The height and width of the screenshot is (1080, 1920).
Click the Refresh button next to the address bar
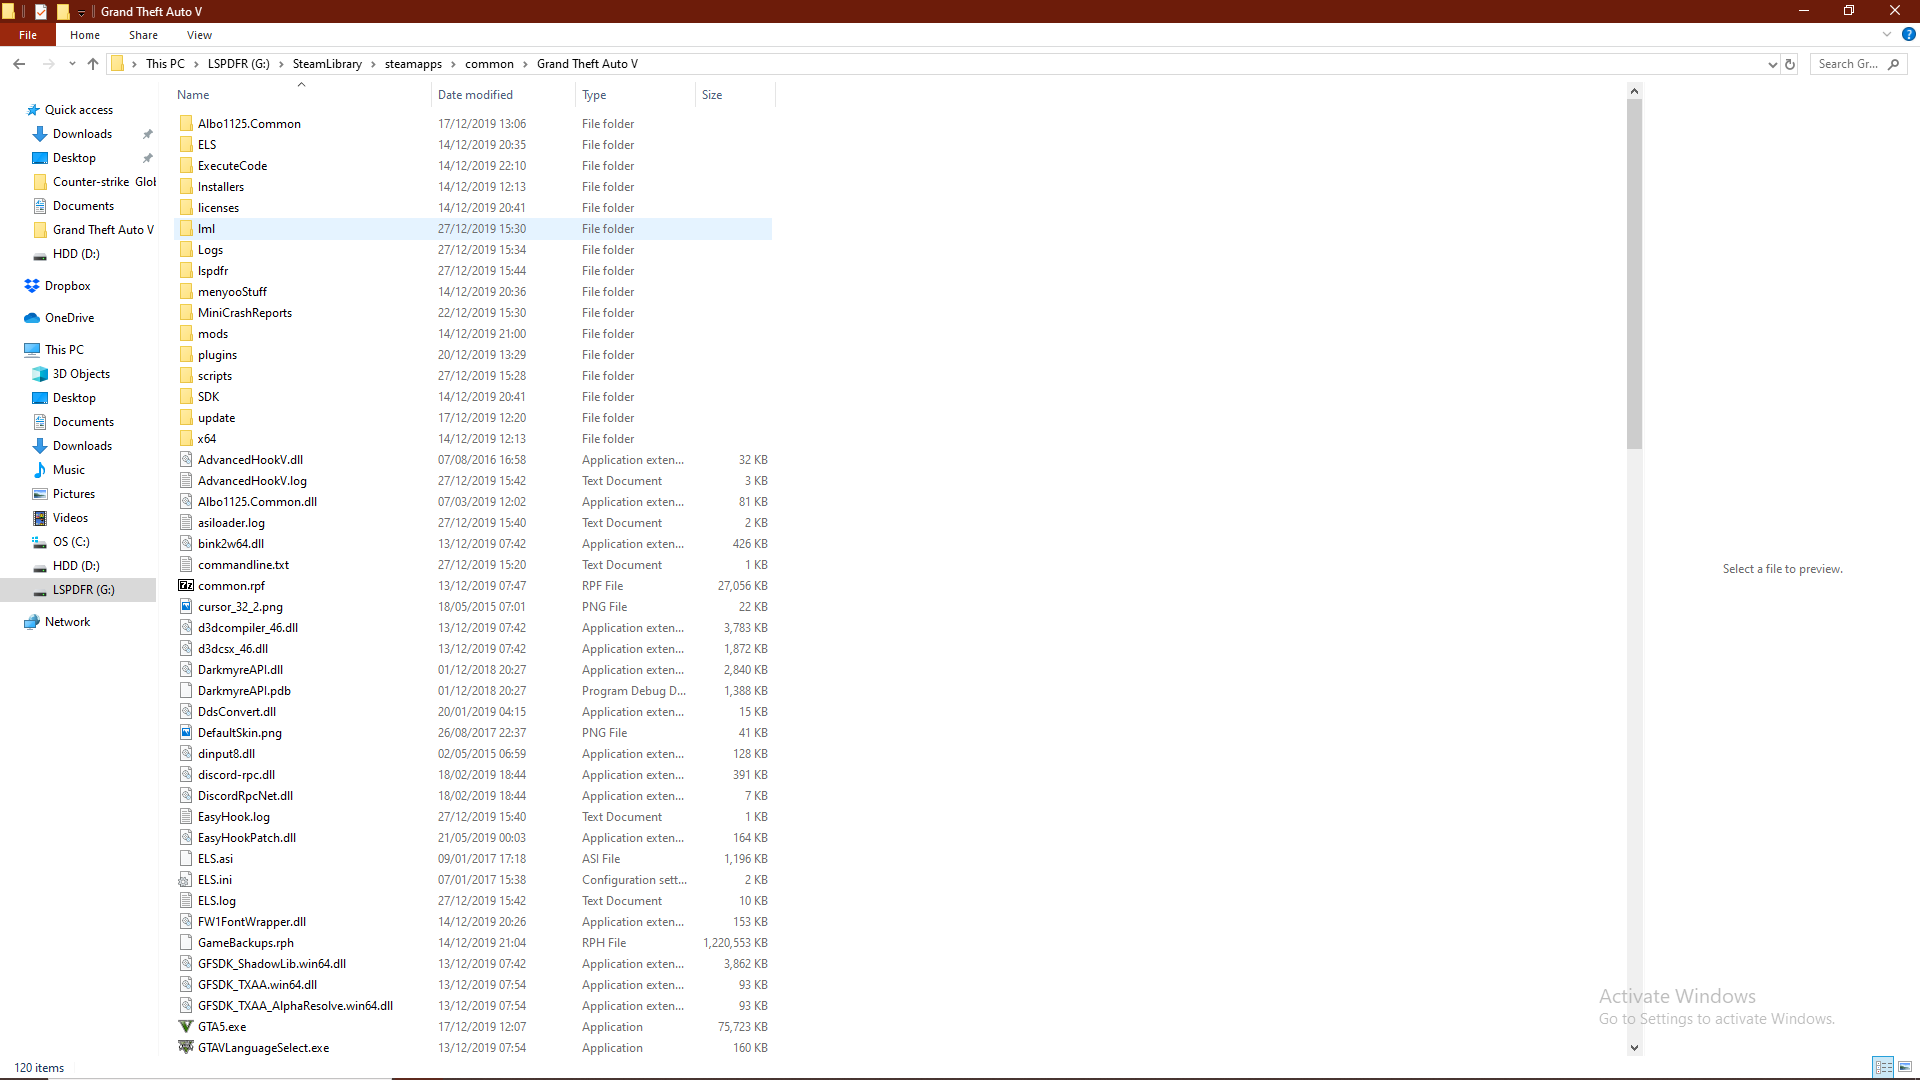[1790, 64]
